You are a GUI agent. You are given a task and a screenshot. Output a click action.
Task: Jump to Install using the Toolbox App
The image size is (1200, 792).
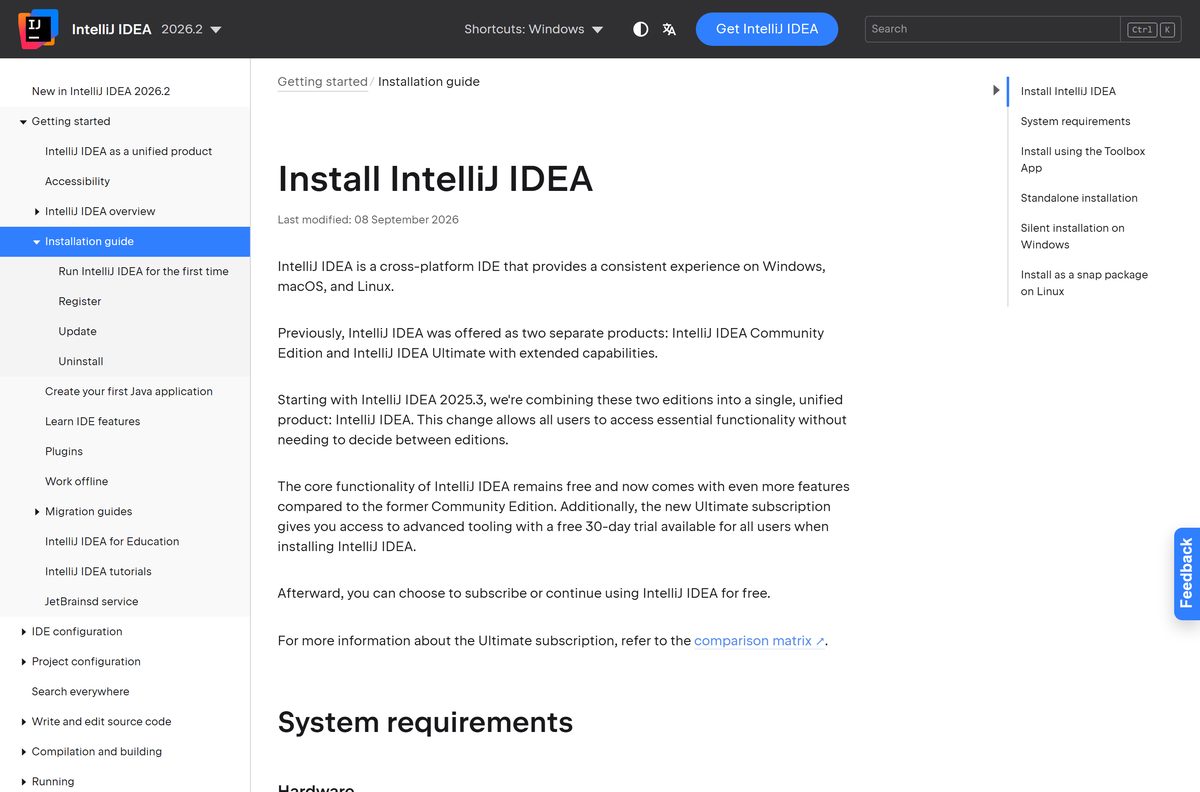tap(1083, 159)
